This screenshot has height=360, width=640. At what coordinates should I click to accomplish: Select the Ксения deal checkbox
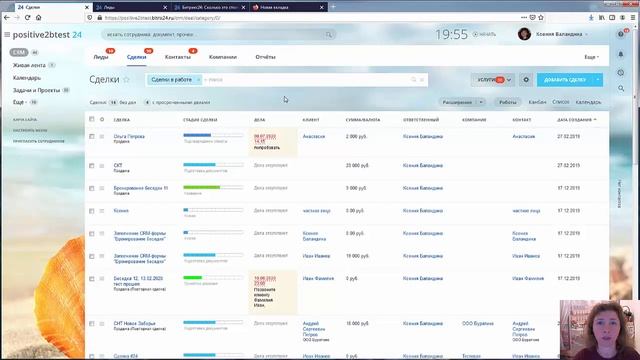pyautogui.click(x=91, y=211)
